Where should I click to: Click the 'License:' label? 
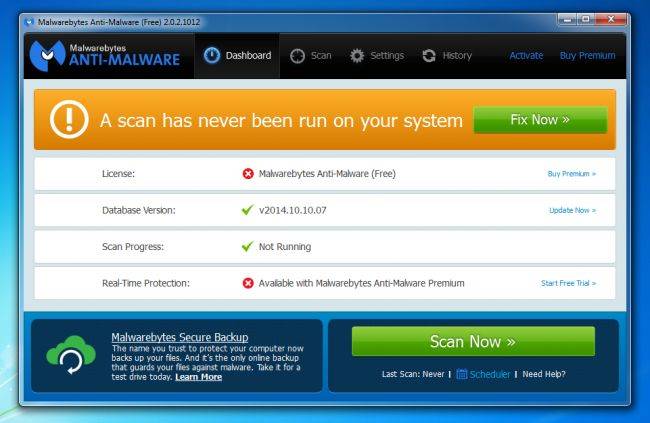pyautogui.click(x=118, y=174)
